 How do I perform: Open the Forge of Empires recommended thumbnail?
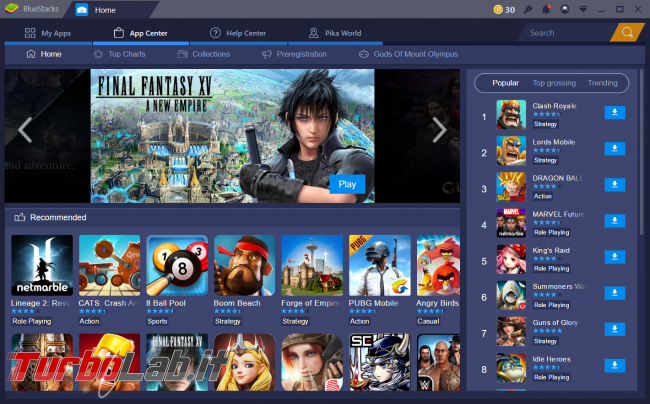[x=312, y=265]
